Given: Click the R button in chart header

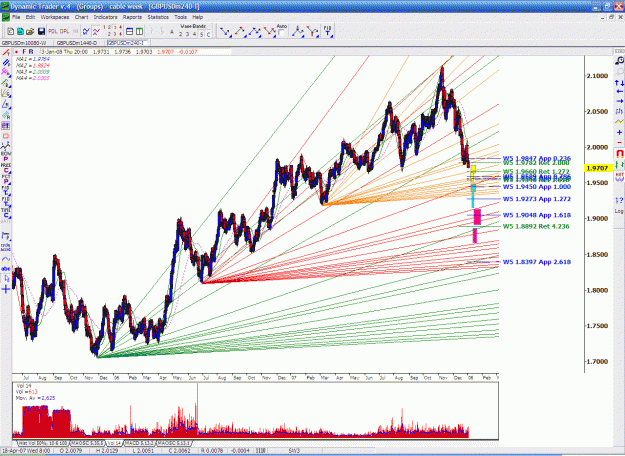Looking at the screenshot, I should tap(31, 52).
